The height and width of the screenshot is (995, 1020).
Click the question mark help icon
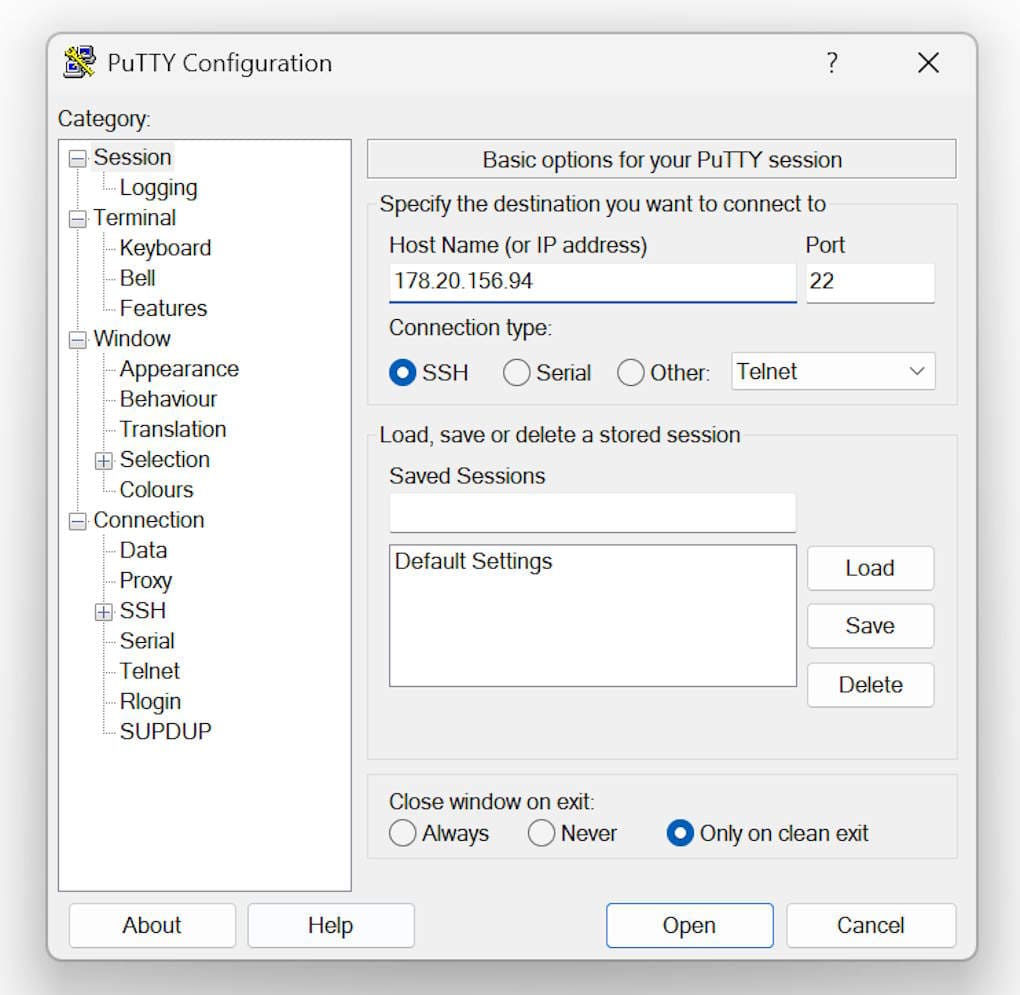pyautogui.click(x=831, y=63)
